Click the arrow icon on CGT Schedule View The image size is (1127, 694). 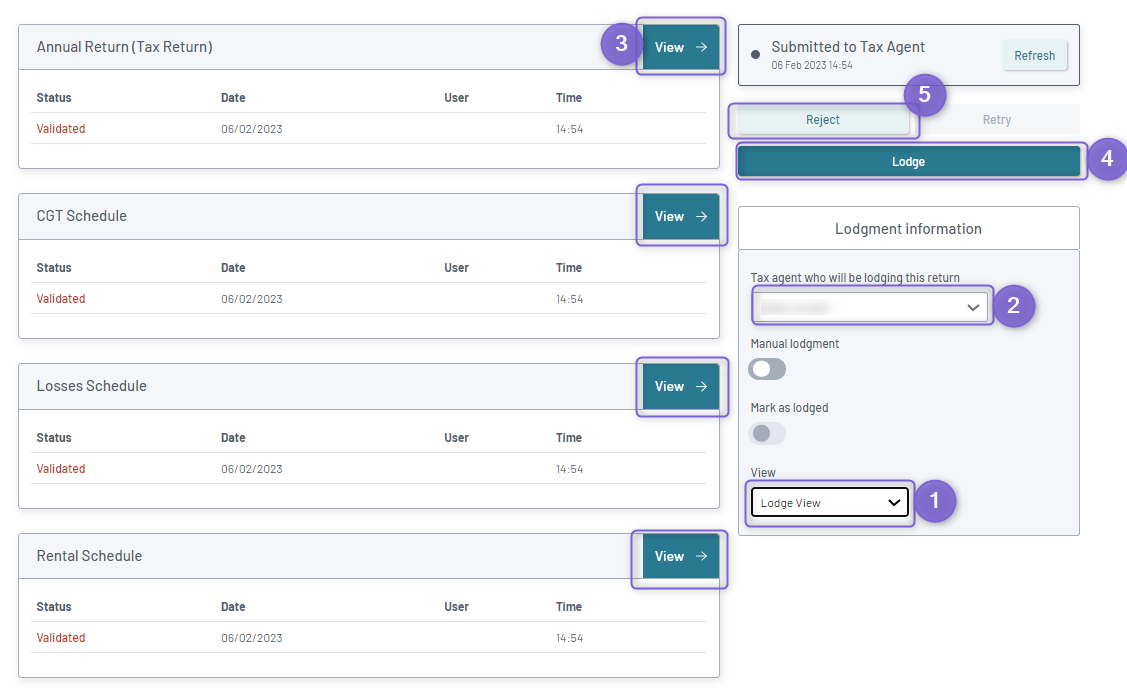(702, 216)
